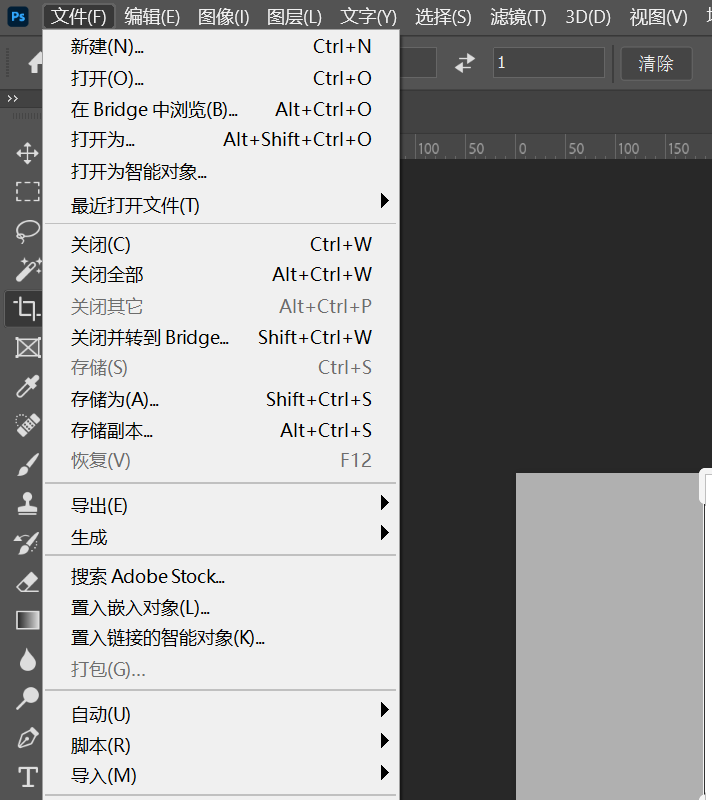The width and height of the screenshot is (712, 800).
Task: Open the 编辑(E) menu
Action: 152,17
